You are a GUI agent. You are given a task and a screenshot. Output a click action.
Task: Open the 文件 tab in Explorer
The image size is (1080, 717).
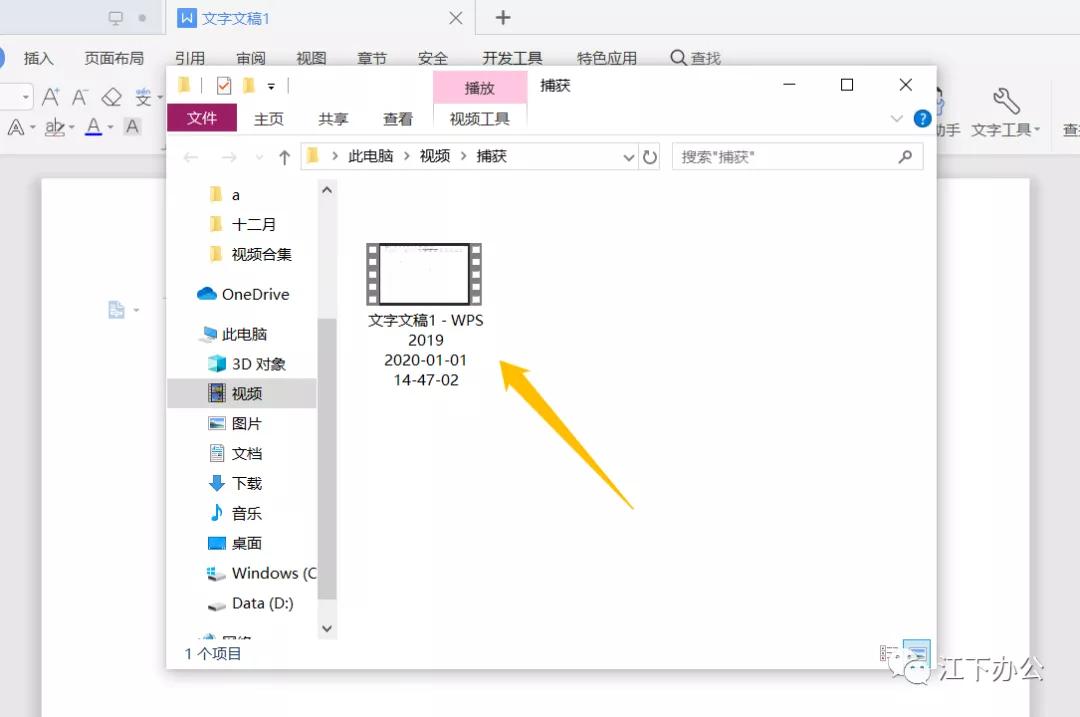(x=202, y=118)
